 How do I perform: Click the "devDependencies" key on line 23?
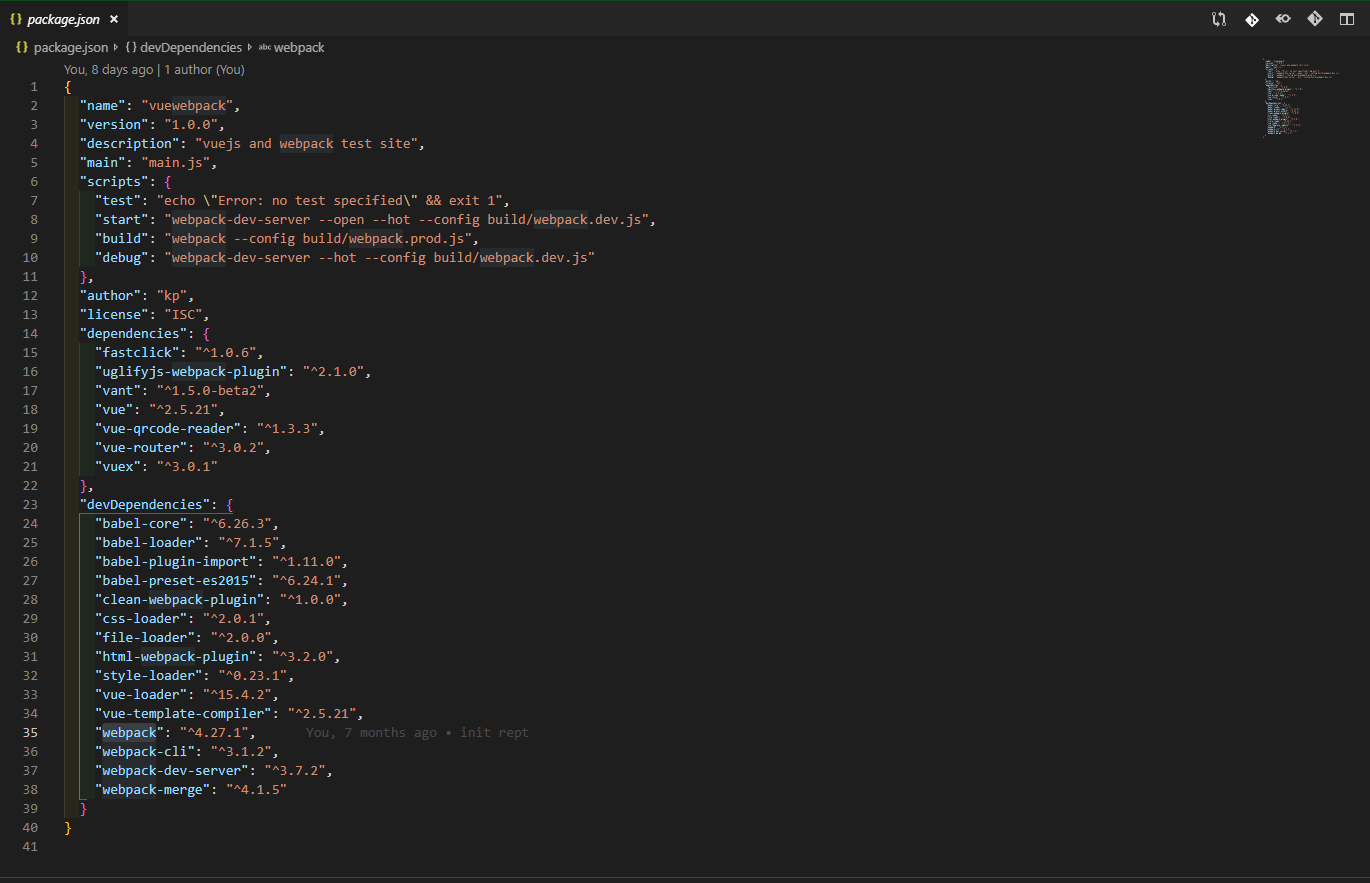(x=145, y=505)
